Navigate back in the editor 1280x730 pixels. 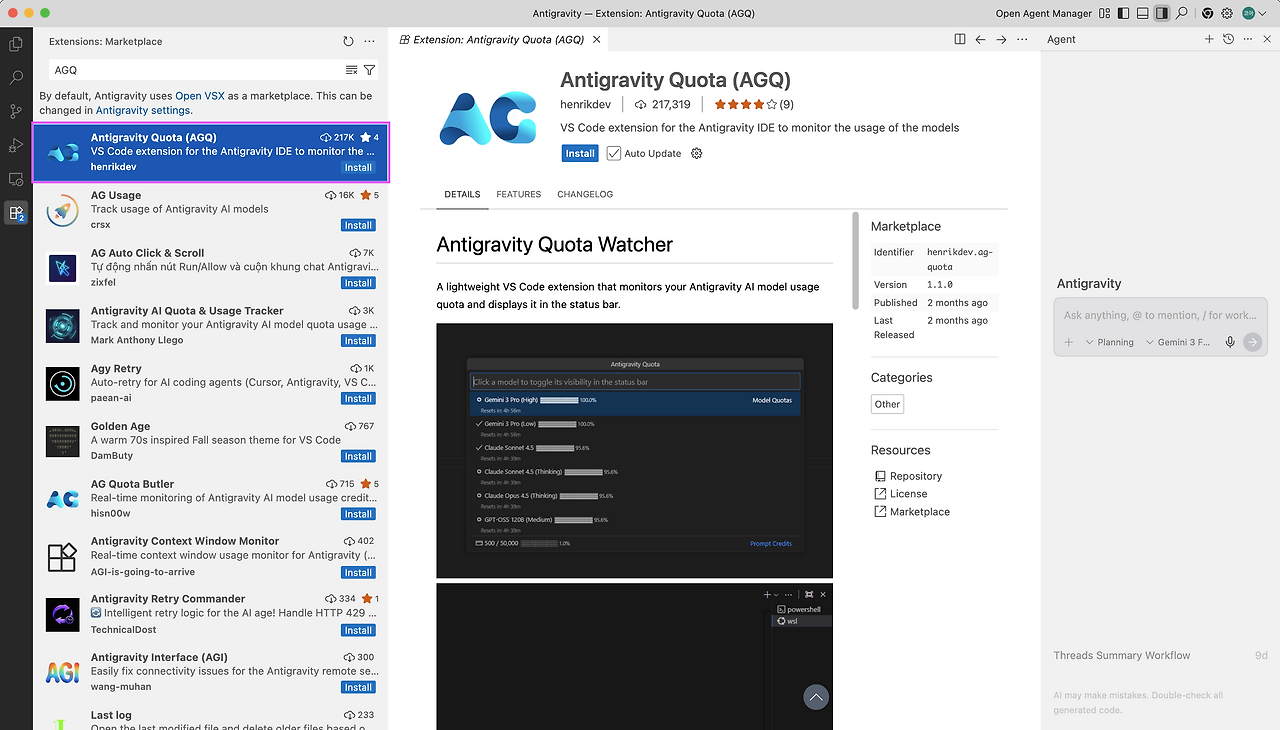coord(980,39)
